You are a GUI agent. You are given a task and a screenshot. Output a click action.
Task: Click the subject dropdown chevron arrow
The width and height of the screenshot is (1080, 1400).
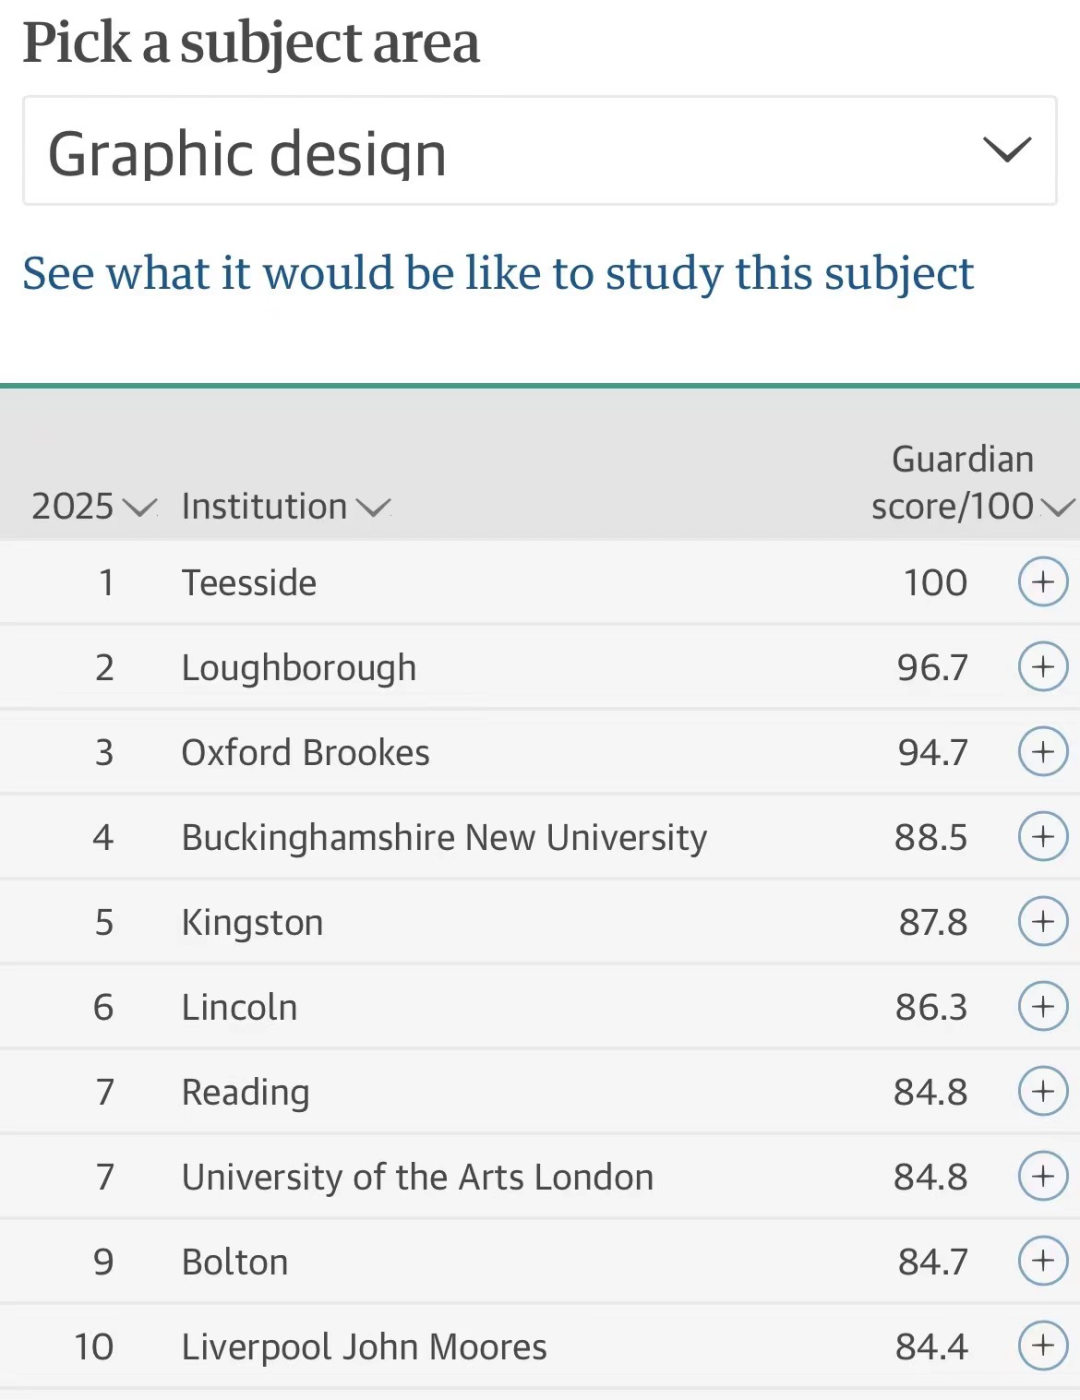pyautogui.click(x=1006, y=150)
